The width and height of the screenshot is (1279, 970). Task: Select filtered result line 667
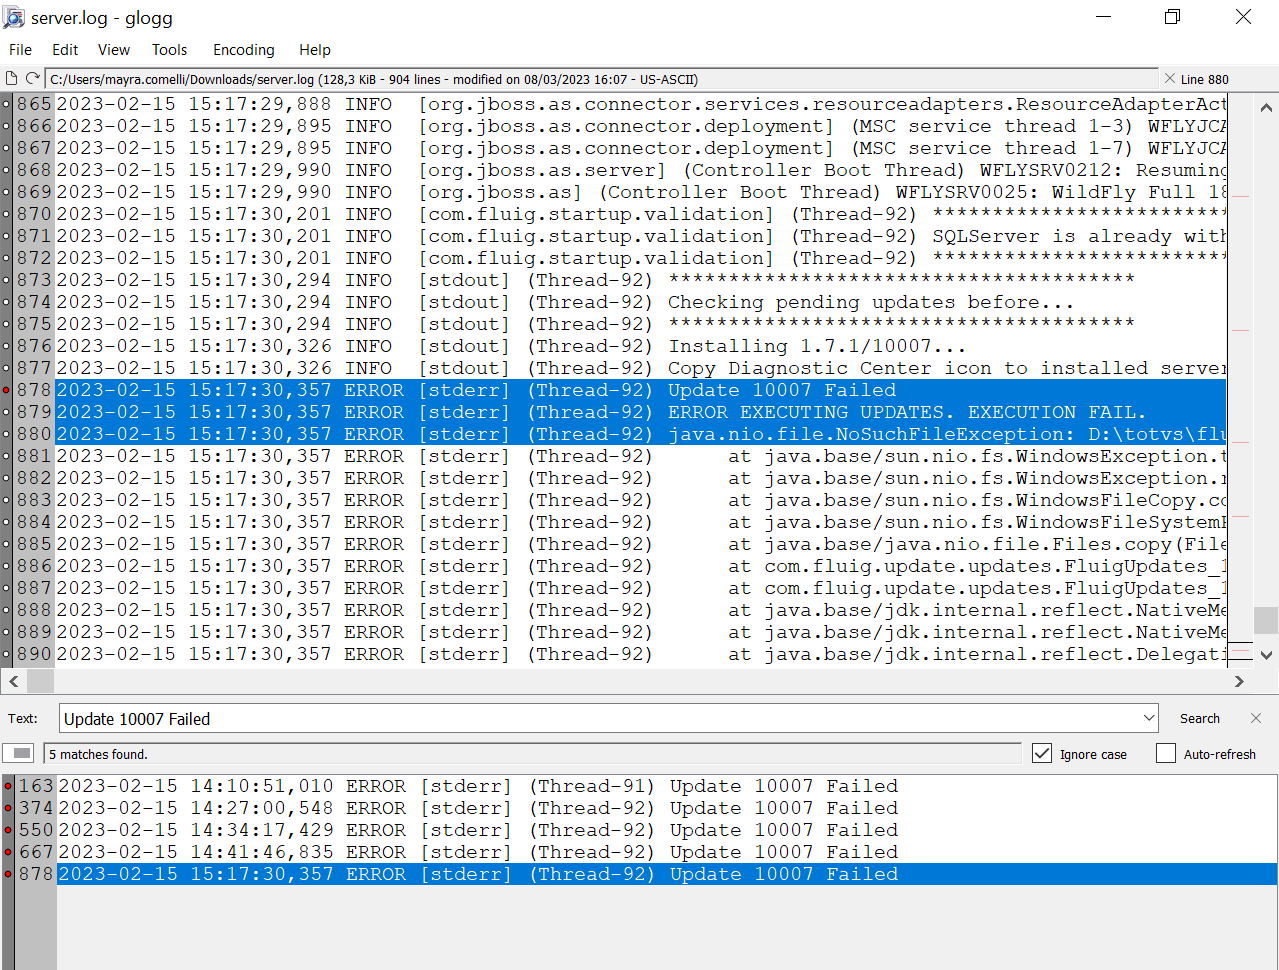pyautogui.click(x=667, y=852)
